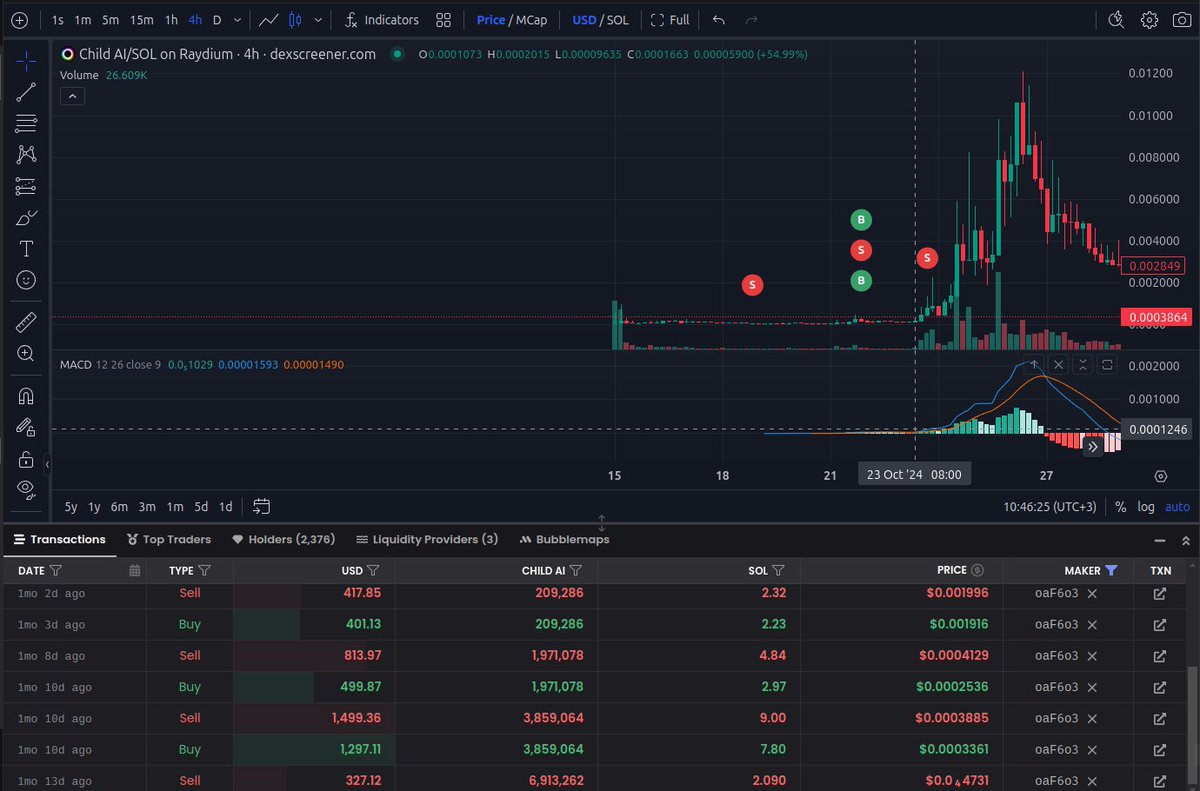Remove maker filter on $0.001996 row
The width and height of the screenshot is (1200, 791).
click(x=1092, y=593)
